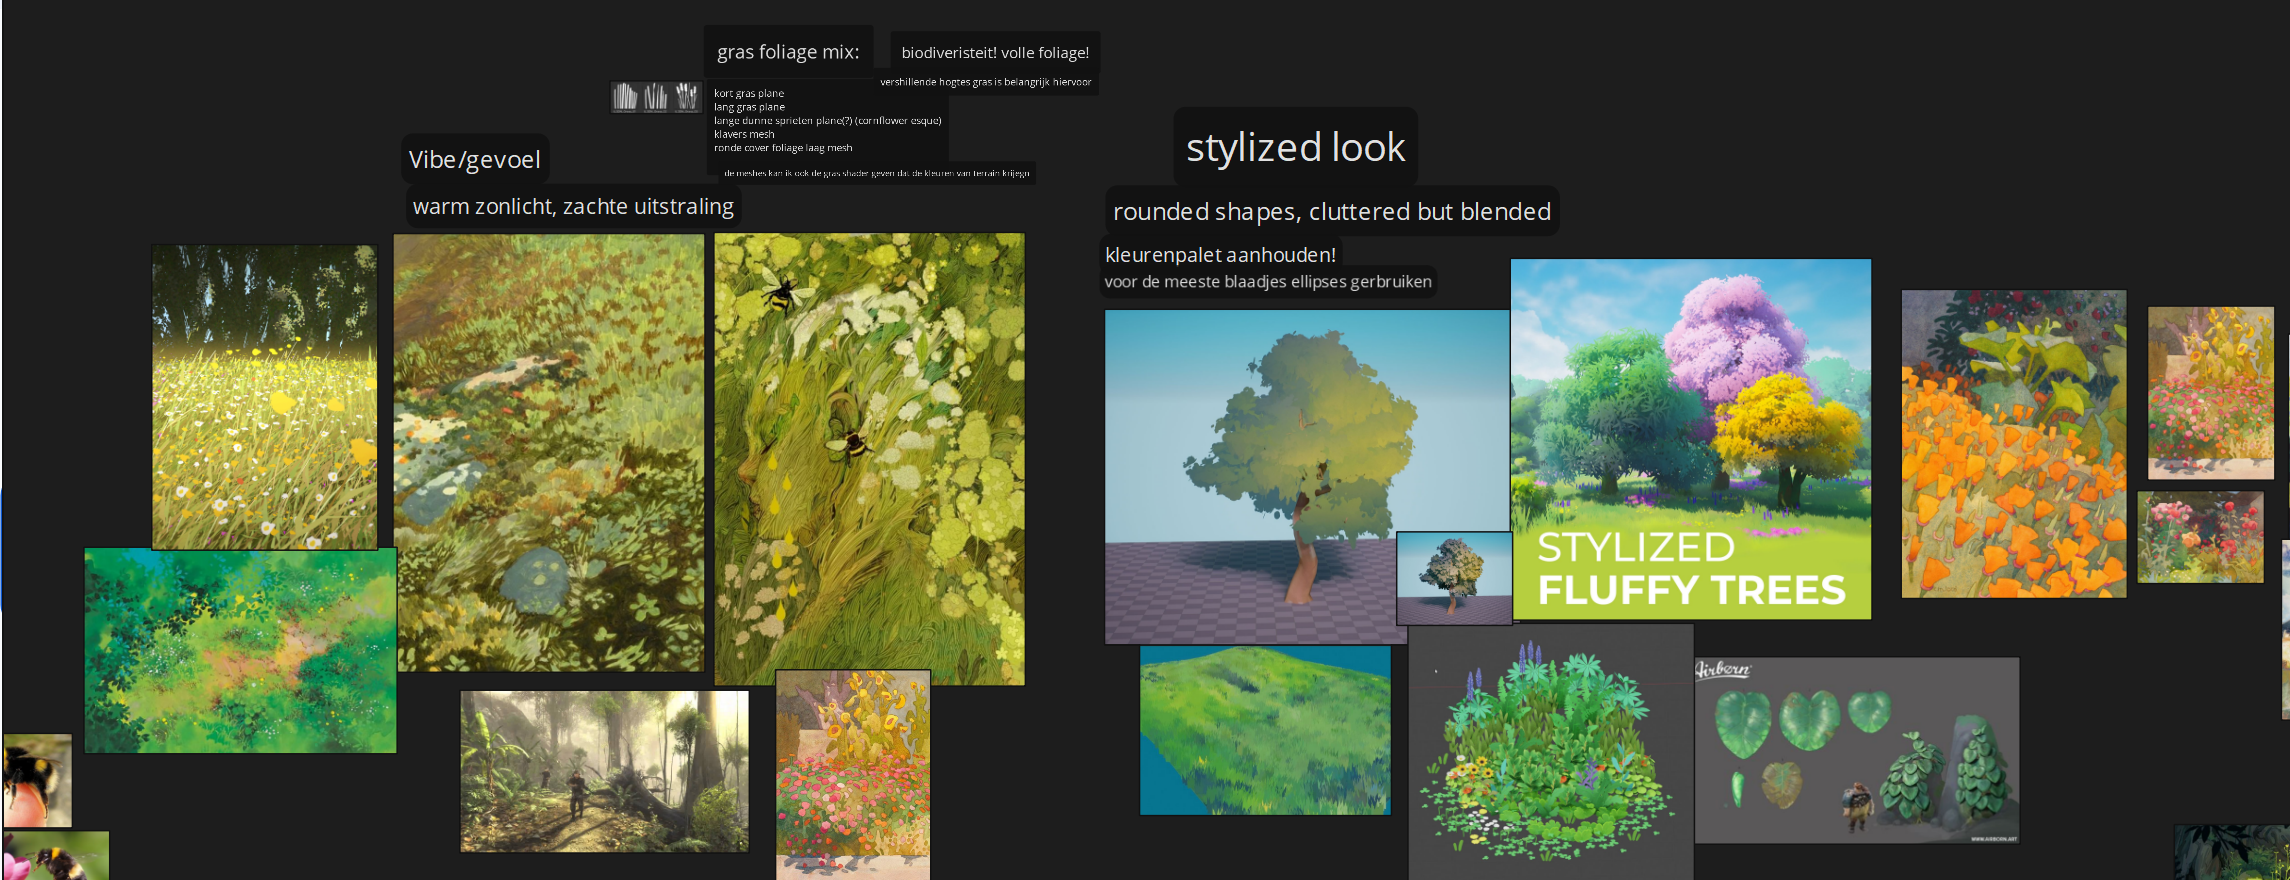Click the bumblebee and white flowers painting

click(x=869, y=458)
